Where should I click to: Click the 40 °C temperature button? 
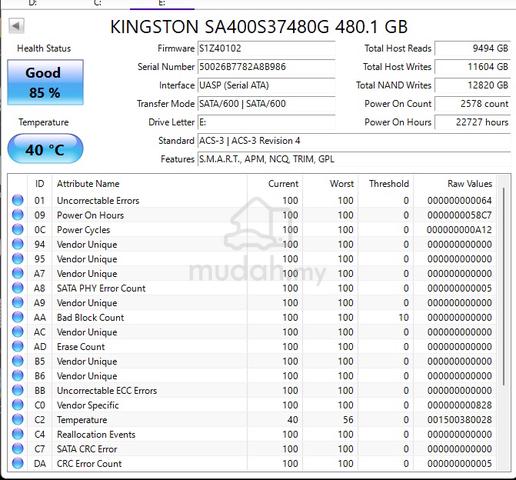point(45,149)
